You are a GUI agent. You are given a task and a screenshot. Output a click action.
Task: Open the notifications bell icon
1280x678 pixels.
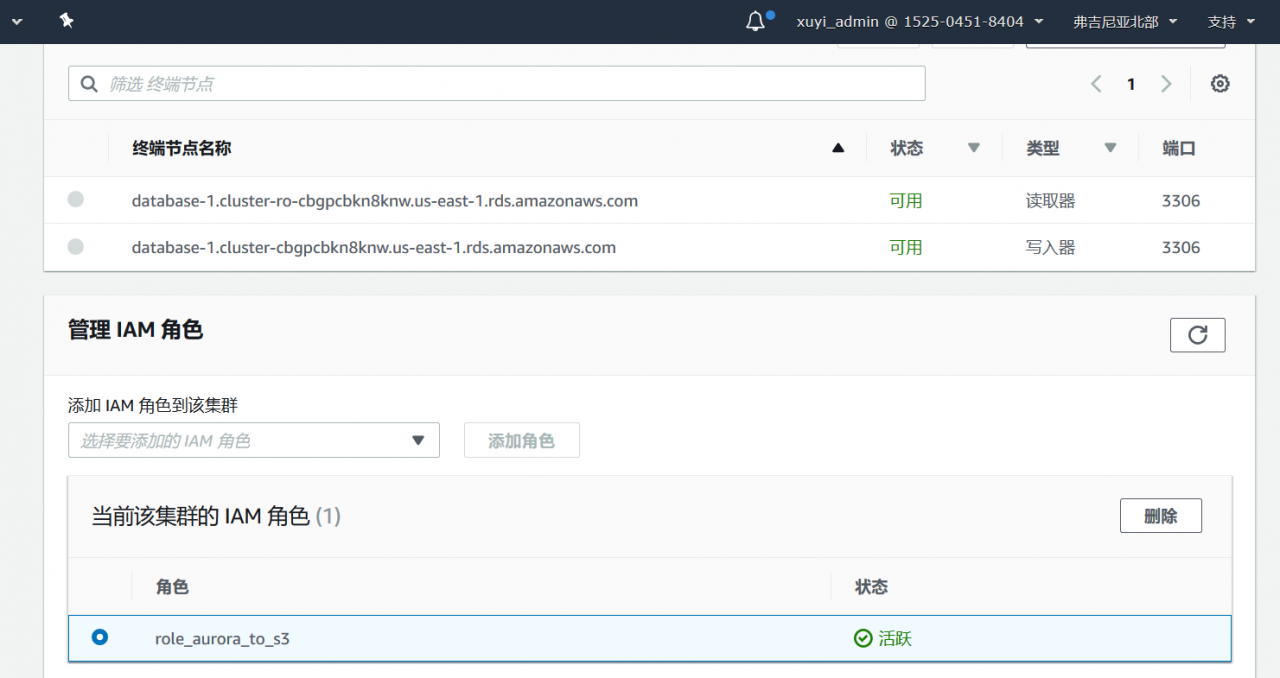coord(756,21)
